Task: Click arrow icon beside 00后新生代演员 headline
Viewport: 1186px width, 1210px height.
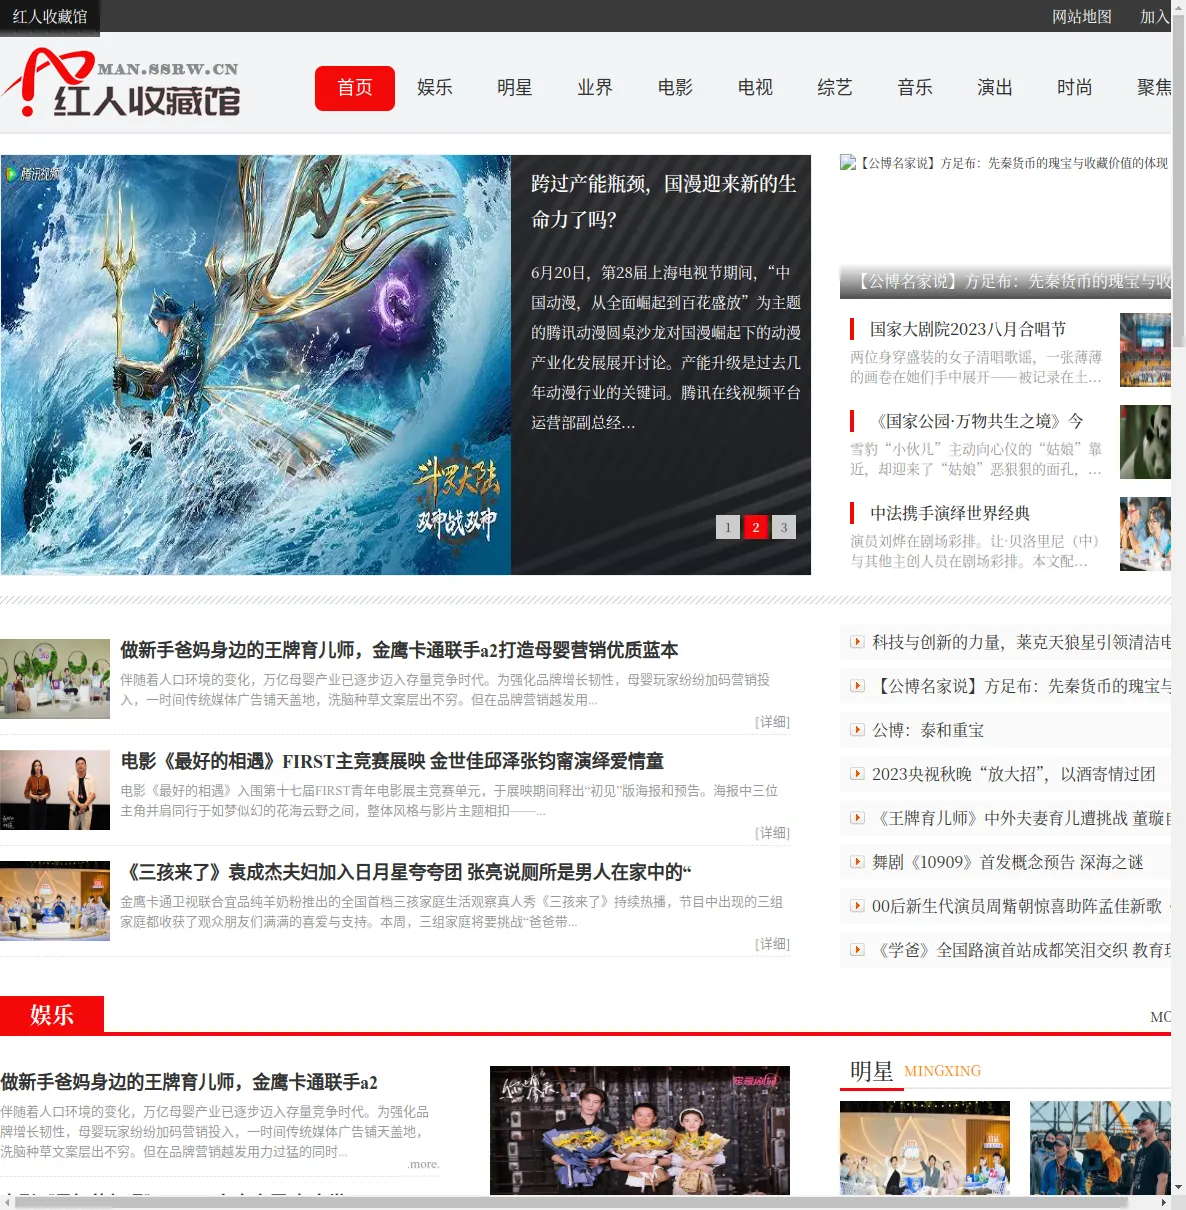Action: pos(857,906)
